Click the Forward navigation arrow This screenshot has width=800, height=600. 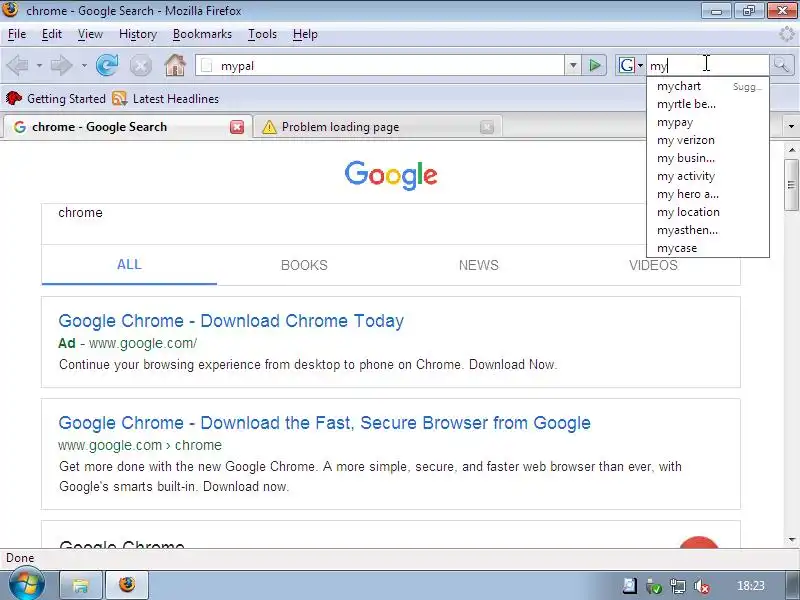(x=61, y=65)
